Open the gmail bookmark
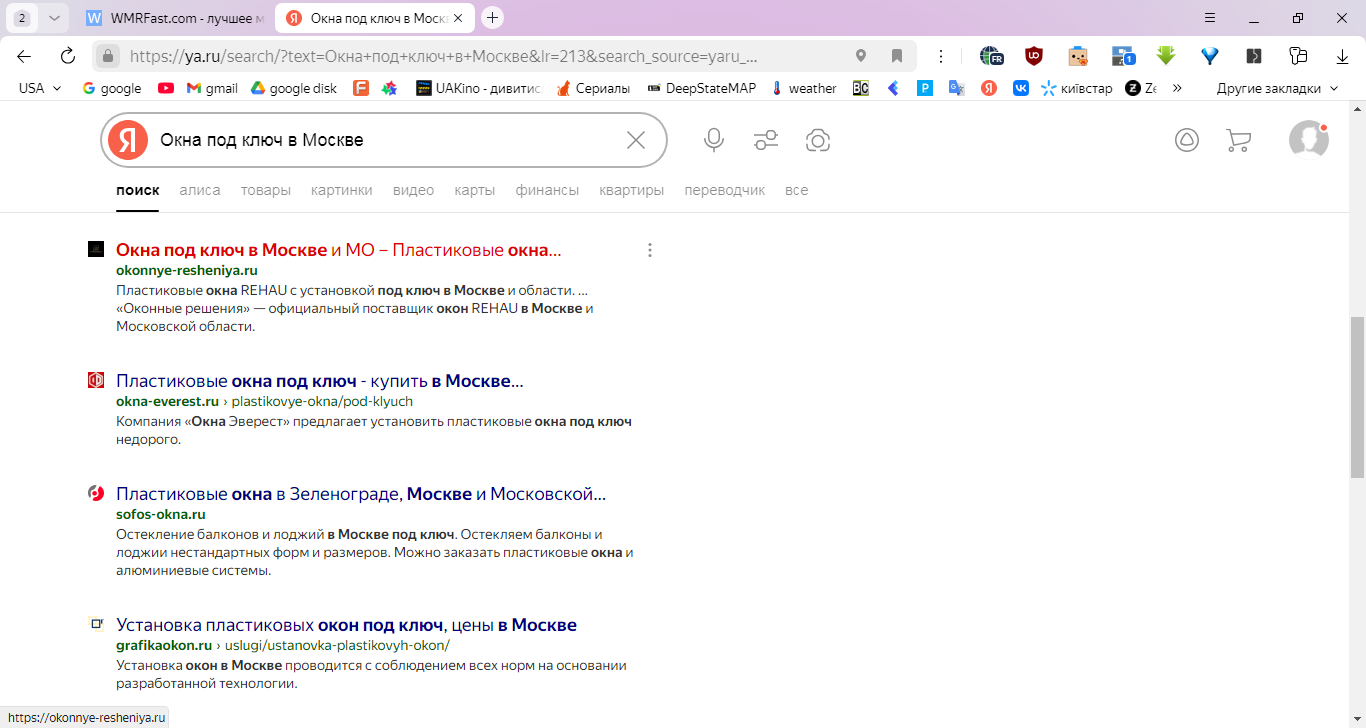This screenshot has height=728, width=1366. coord(212,88)
